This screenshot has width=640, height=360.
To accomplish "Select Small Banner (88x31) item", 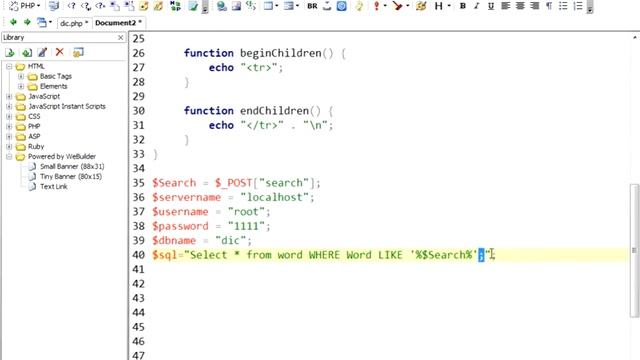I will pos(72,167).
